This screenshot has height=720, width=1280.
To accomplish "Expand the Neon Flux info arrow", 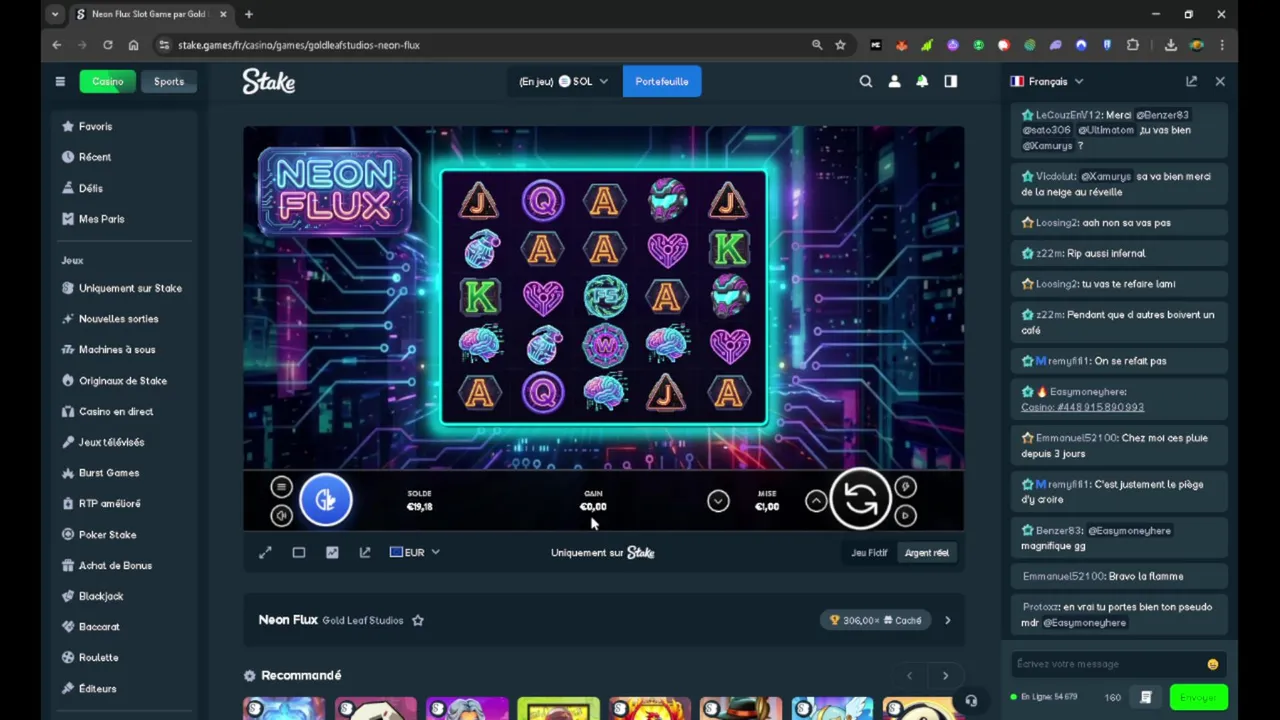I will point(947,620).
